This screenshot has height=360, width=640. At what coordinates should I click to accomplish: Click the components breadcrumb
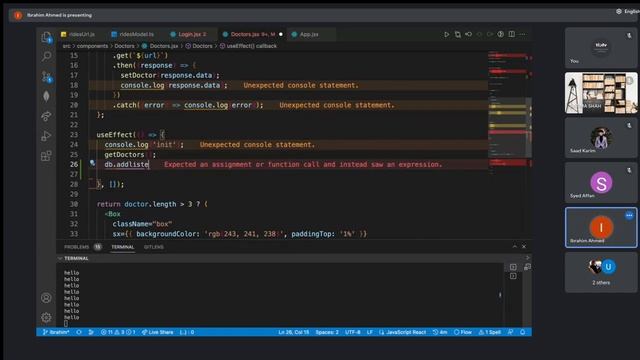point(92,46)
